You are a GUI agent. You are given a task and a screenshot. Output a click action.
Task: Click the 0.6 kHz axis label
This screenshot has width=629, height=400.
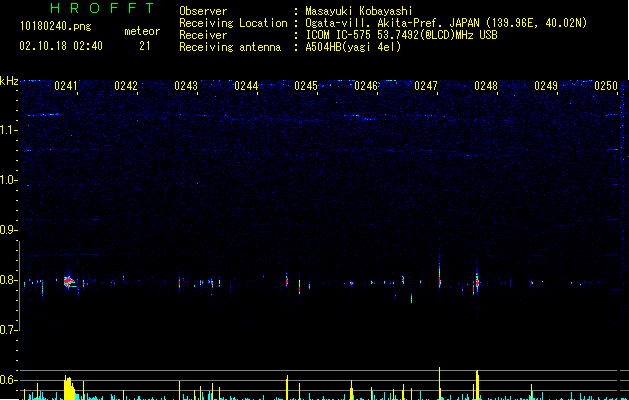pyautogui.click(x=8, y=380)
